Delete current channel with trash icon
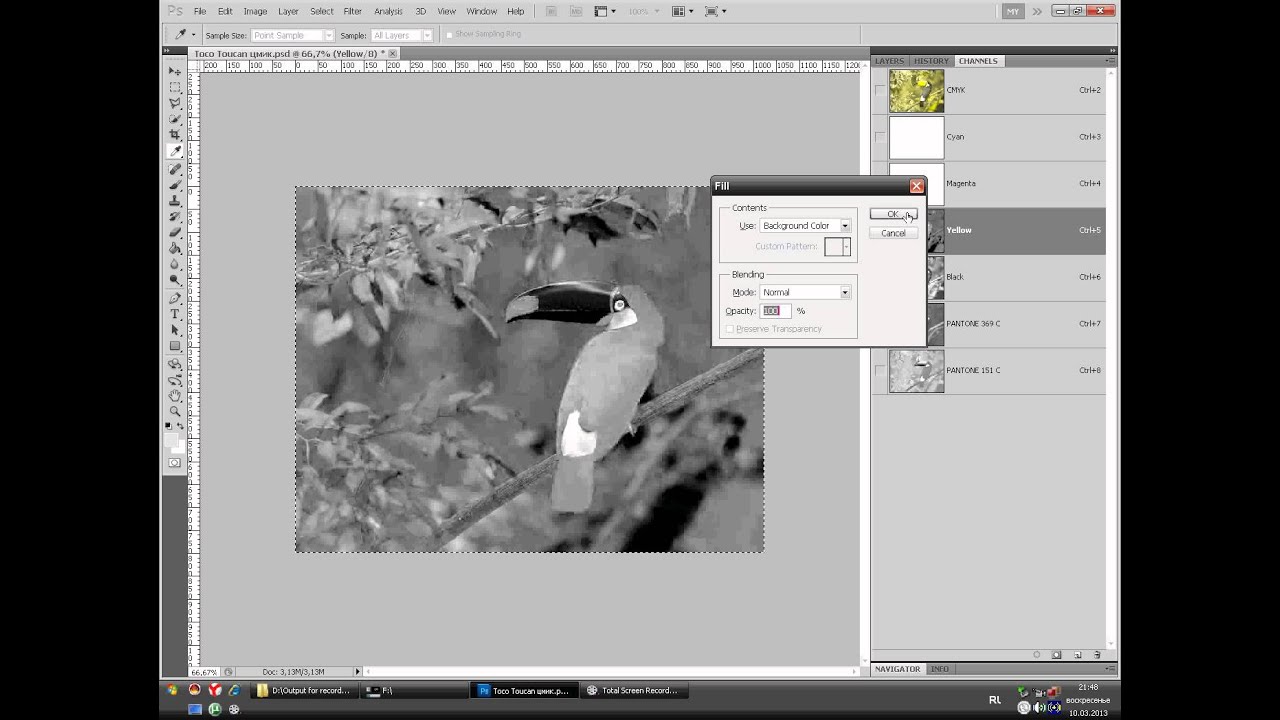Image resolution: width=1280 pixels, height=720 pixels. [x=1097, y=655]
